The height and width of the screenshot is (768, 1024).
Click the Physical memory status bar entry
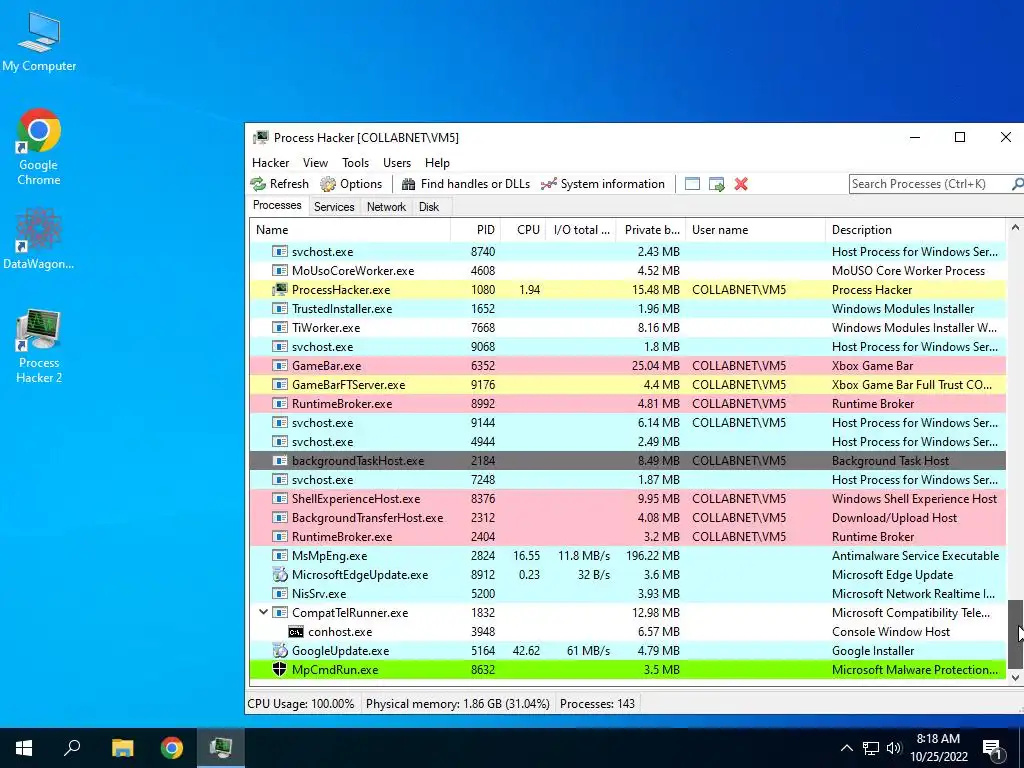pyautogui.click(x=457, y=703)
